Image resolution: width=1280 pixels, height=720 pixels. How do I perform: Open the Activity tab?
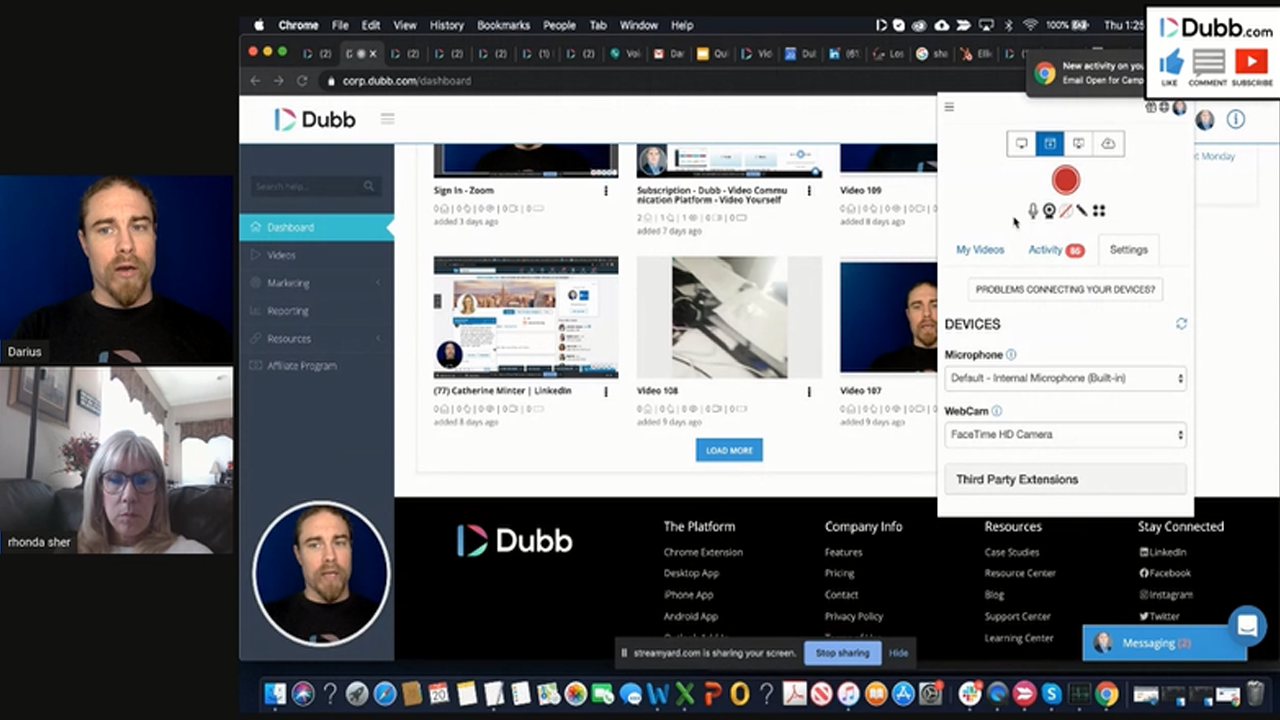1056,250
